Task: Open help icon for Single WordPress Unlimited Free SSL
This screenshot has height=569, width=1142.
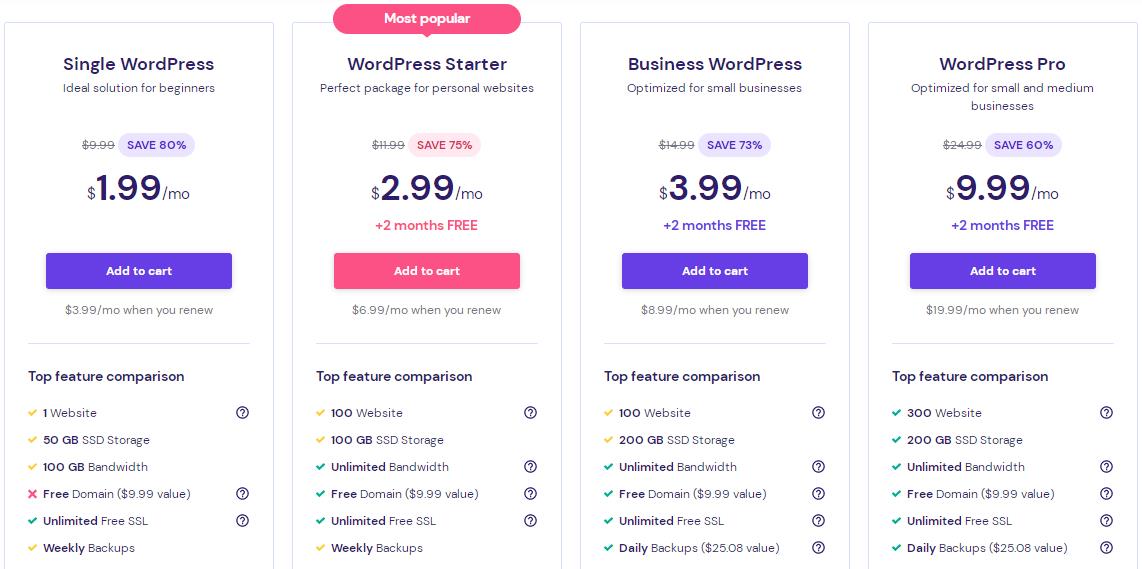Action: point(242,521)
